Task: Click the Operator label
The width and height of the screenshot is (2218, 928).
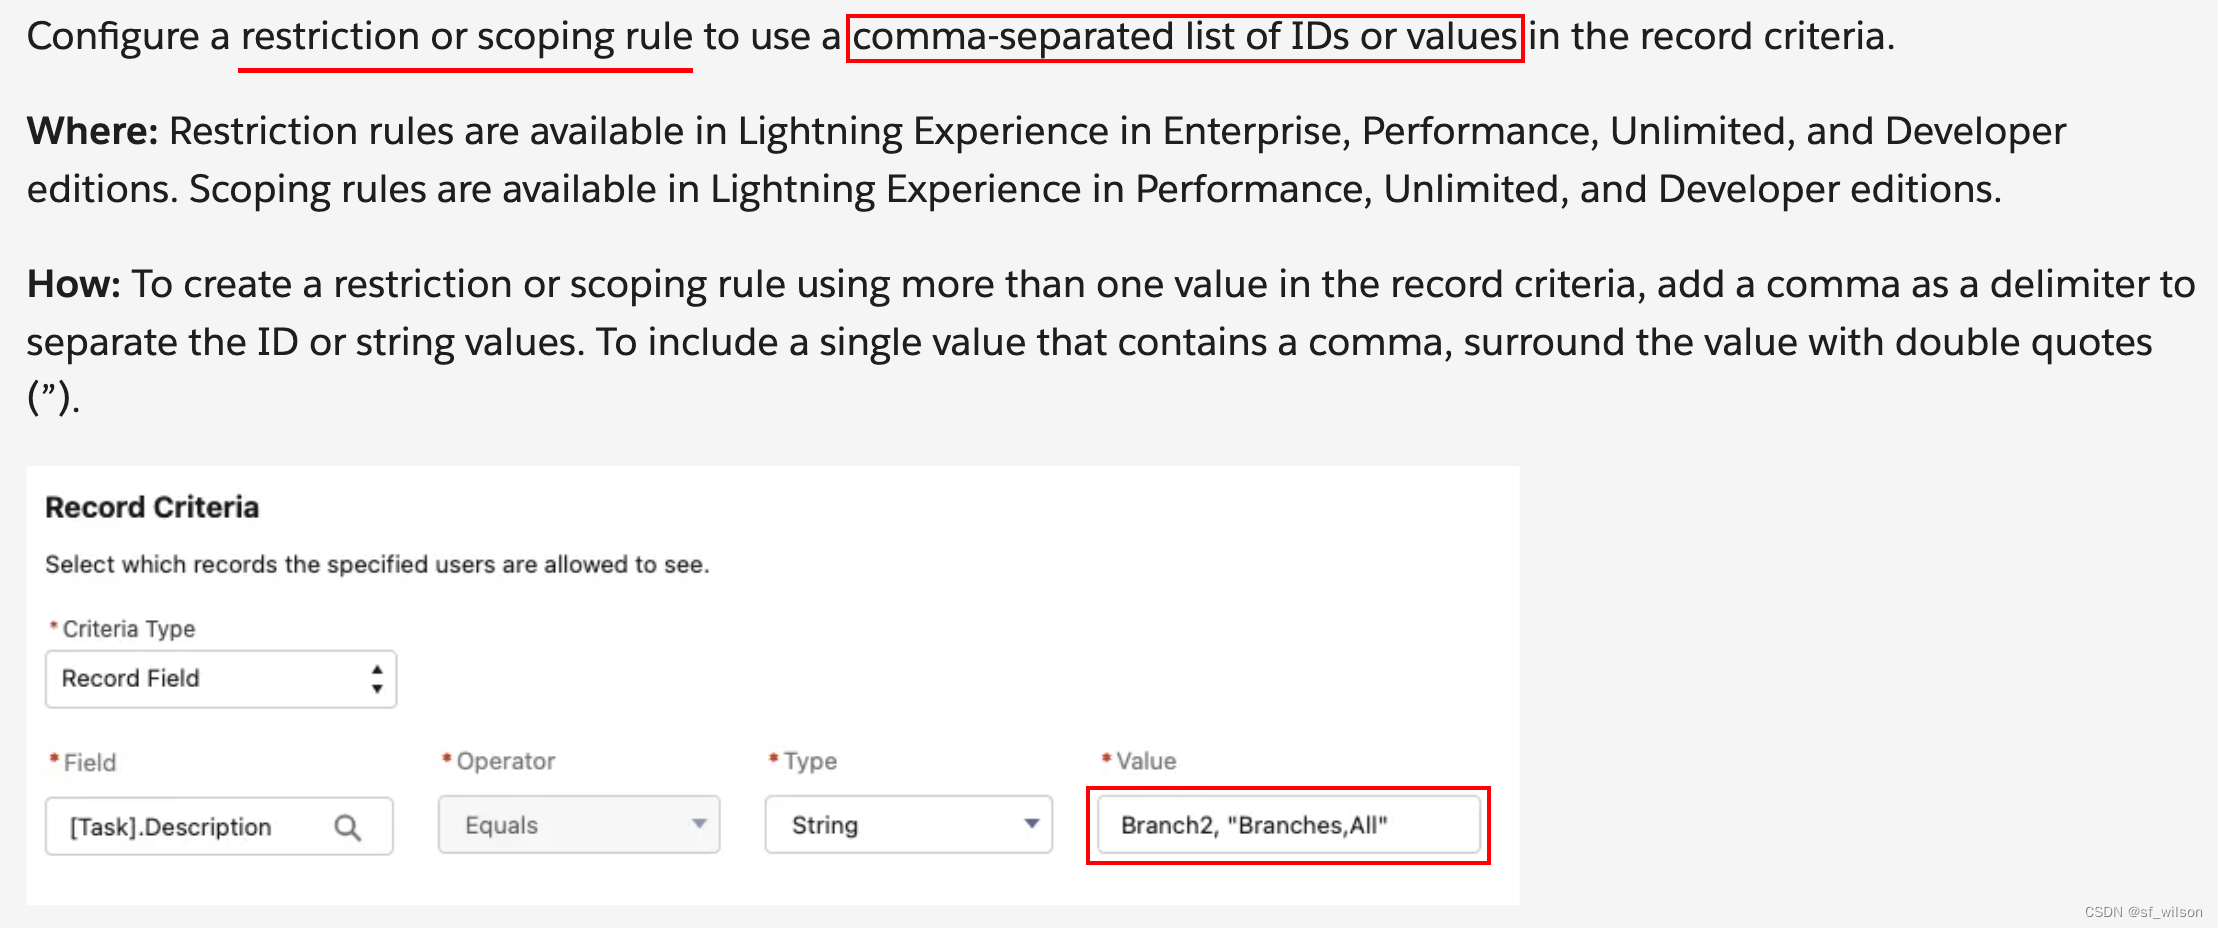Action: [x=505, y=761]
